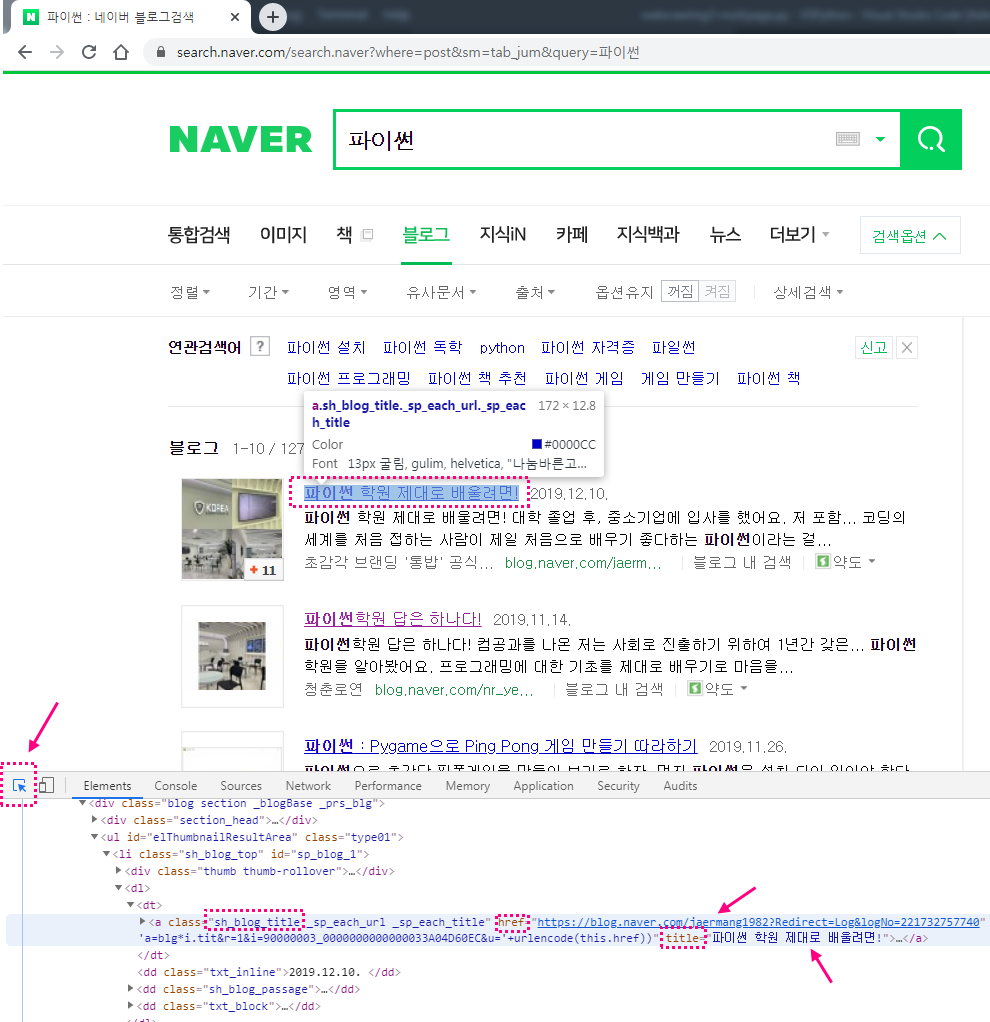The image size is (990, 1022).
Task: Open the 영역 dropdown
Action: [x=347, y=293]
